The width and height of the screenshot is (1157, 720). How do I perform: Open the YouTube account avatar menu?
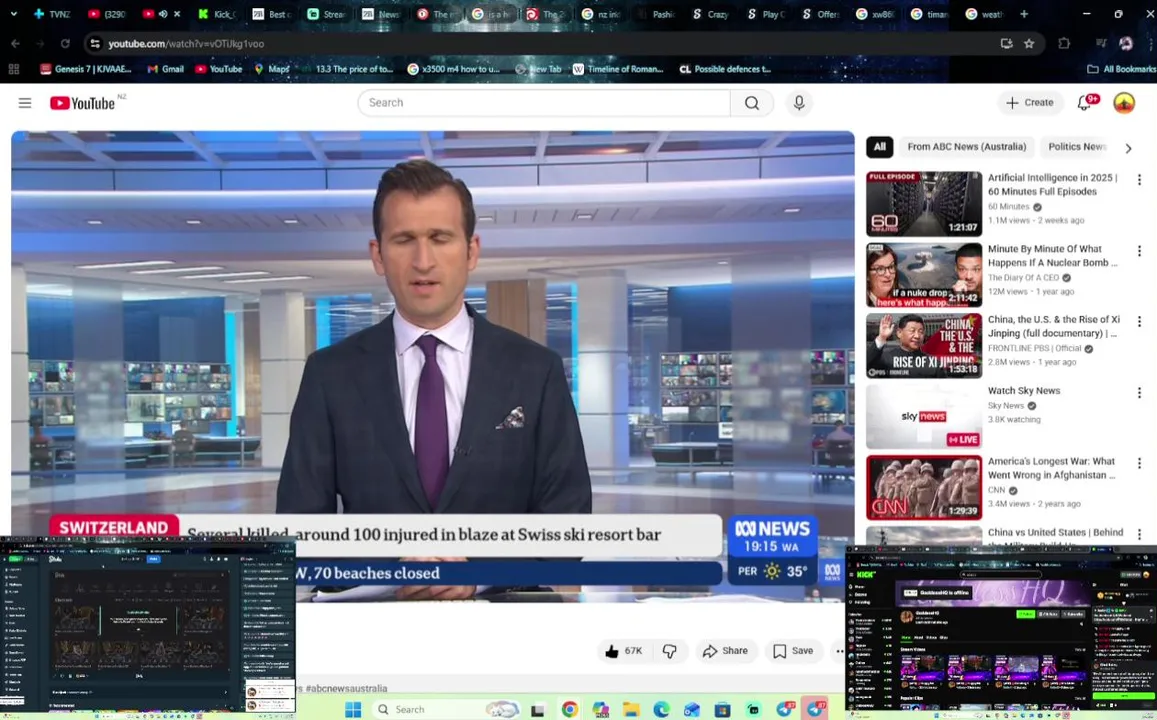[x=1124, y=103]
